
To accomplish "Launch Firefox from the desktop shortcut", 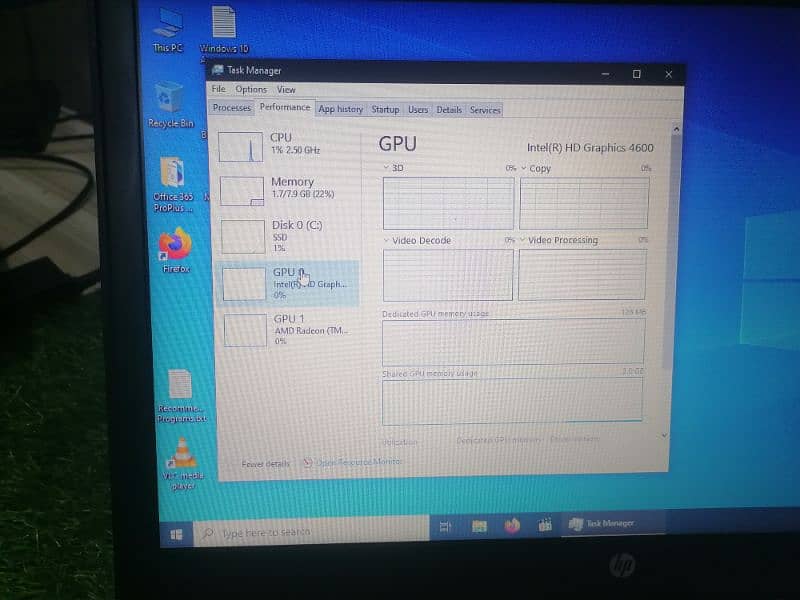I will coord(174,245).
